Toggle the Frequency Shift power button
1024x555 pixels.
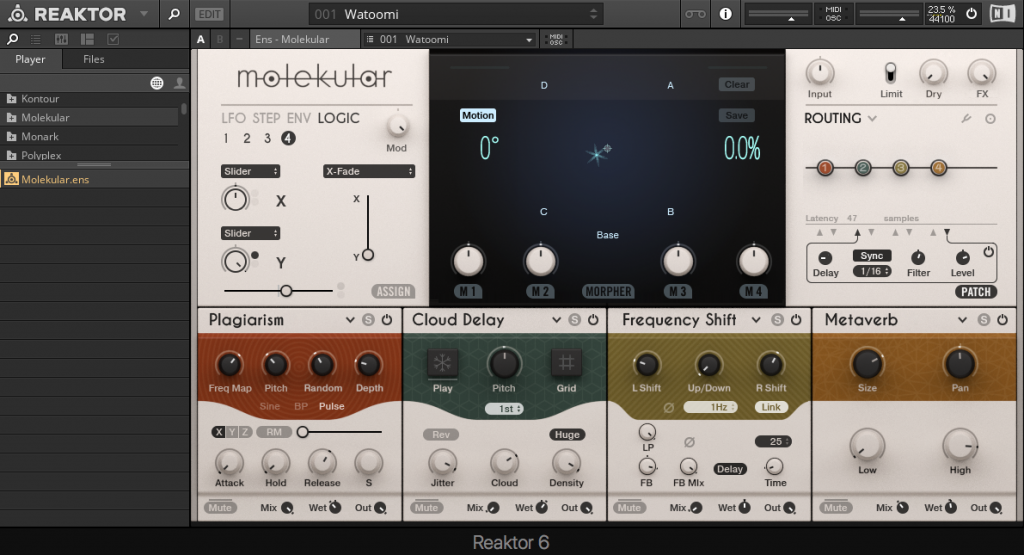[796, 319]
